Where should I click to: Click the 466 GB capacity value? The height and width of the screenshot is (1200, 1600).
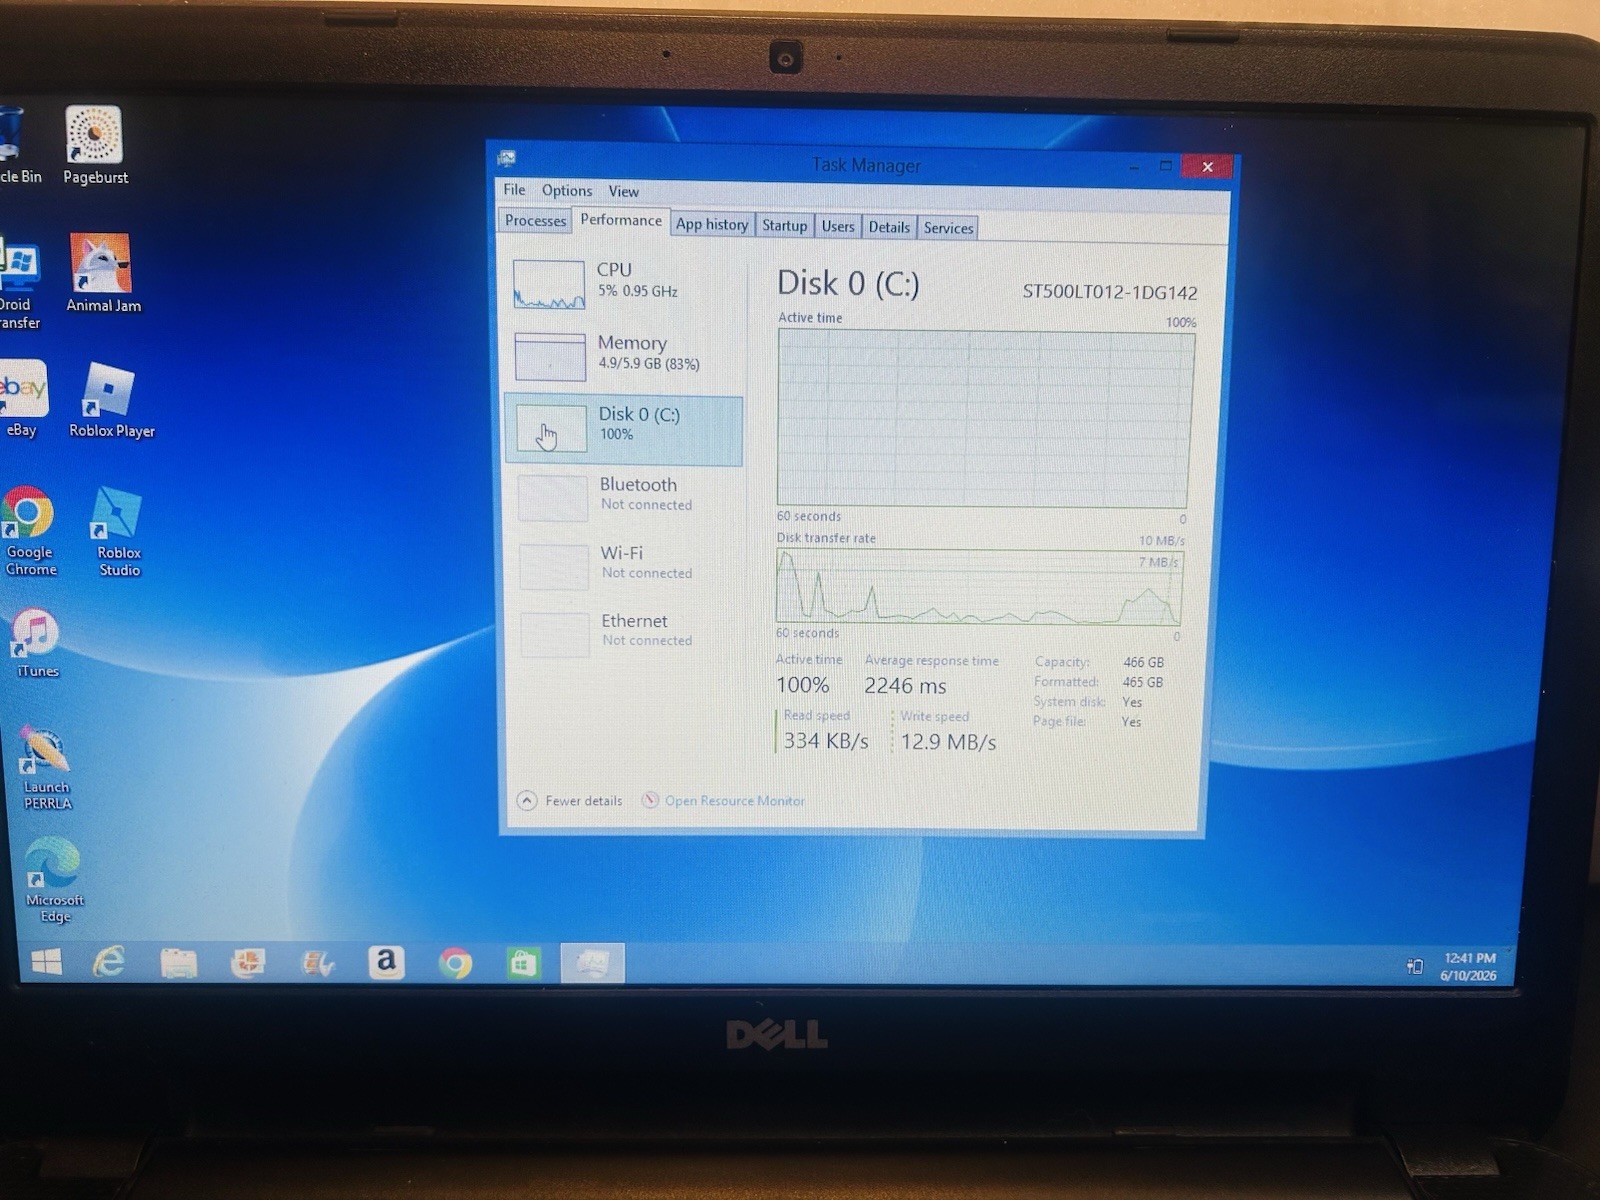click(x=1143, y=662)
